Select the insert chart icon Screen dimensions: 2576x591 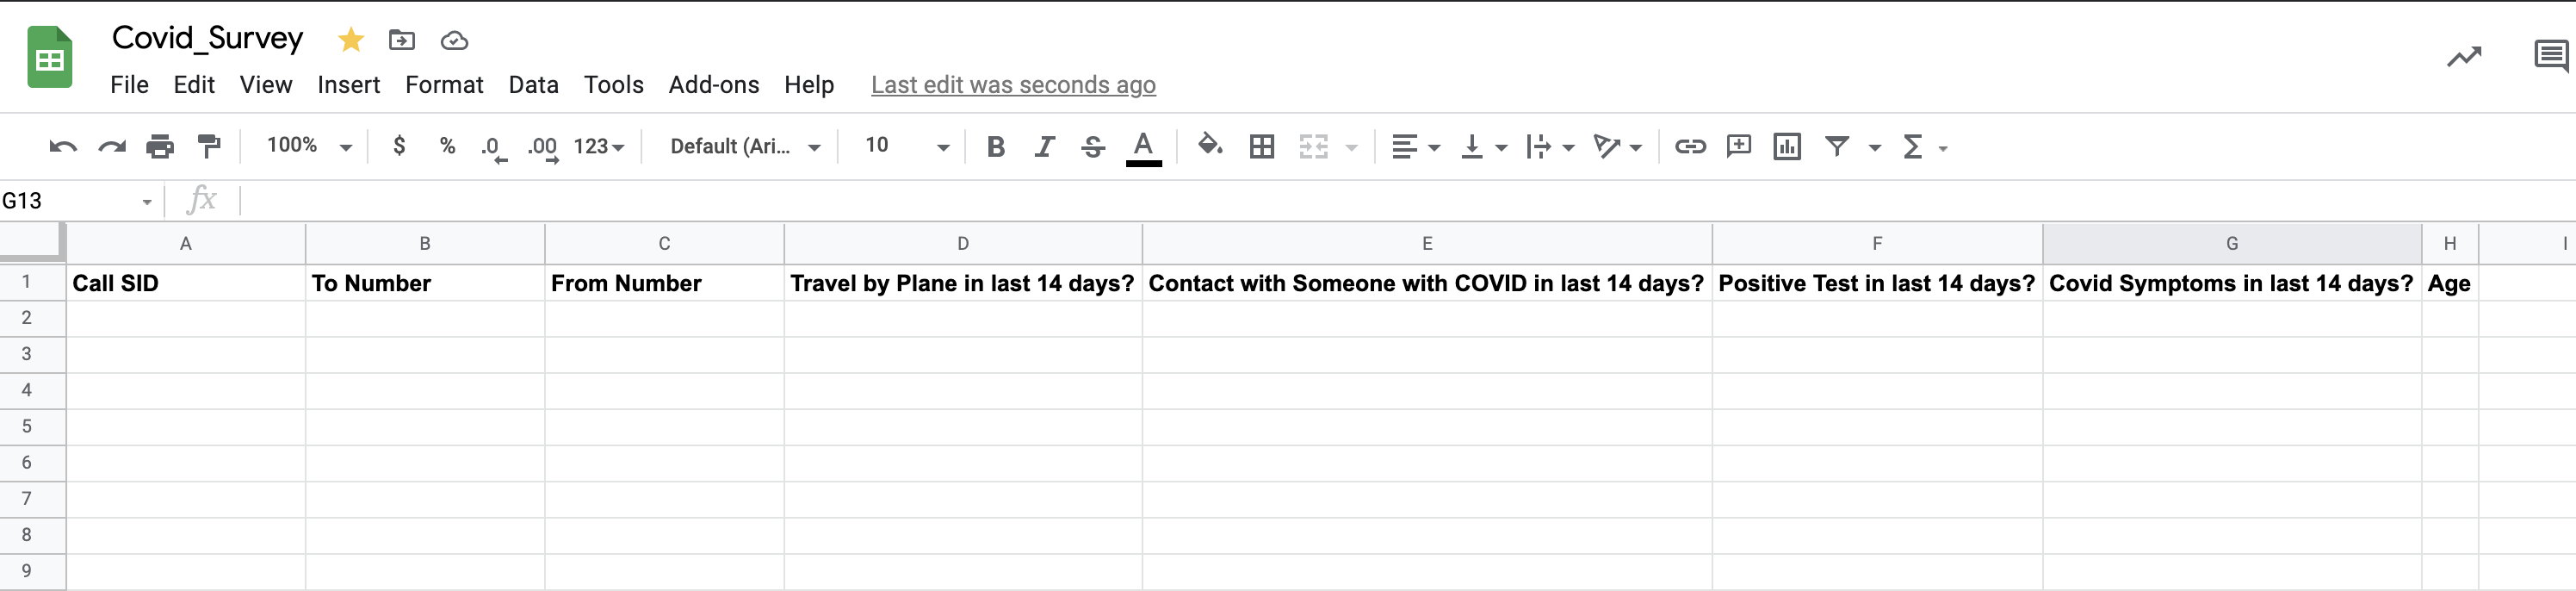pos(1788,146)
